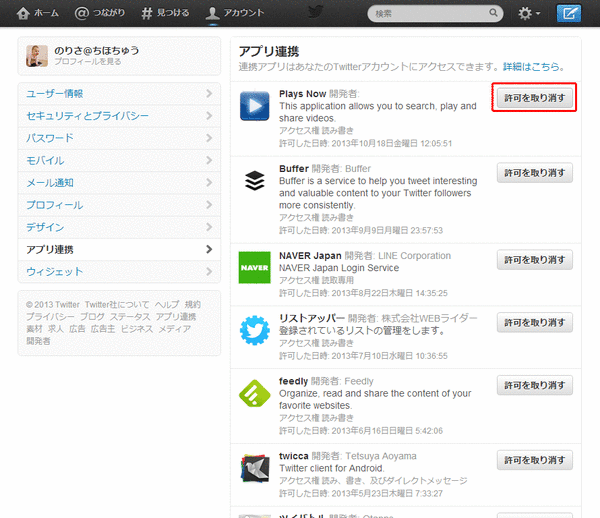
Task: Click Buffer app name
Action: (x=293, y=169)
